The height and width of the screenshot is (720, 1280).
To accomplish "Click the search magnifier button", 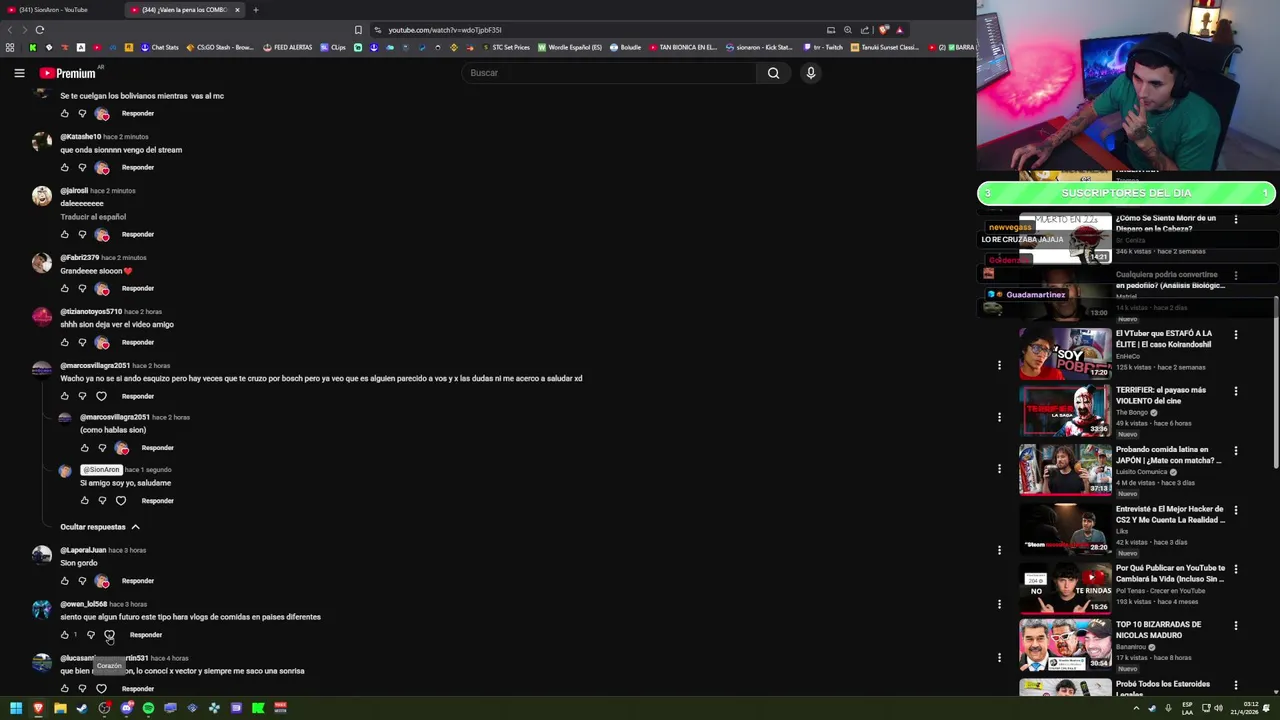I will tap(773, 73).
